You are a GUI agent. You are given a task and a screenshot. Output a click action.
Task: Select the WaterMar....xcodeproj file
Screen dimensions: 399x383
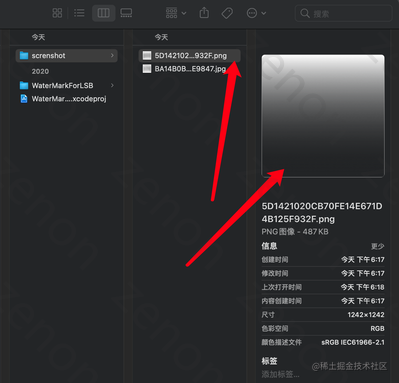[x=67, y=99]
